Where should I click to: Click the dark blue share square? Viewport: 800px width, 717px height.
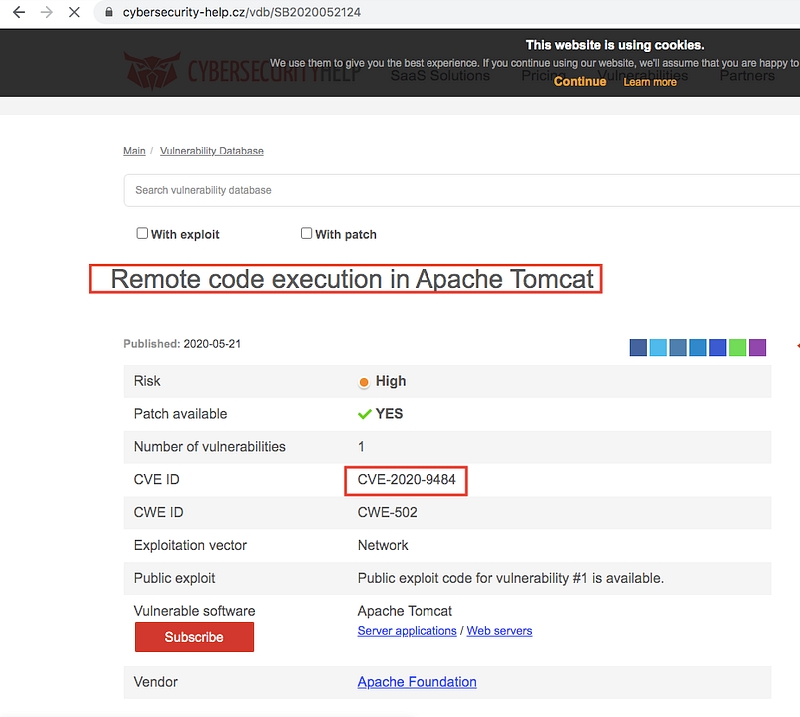pos(638,348)
